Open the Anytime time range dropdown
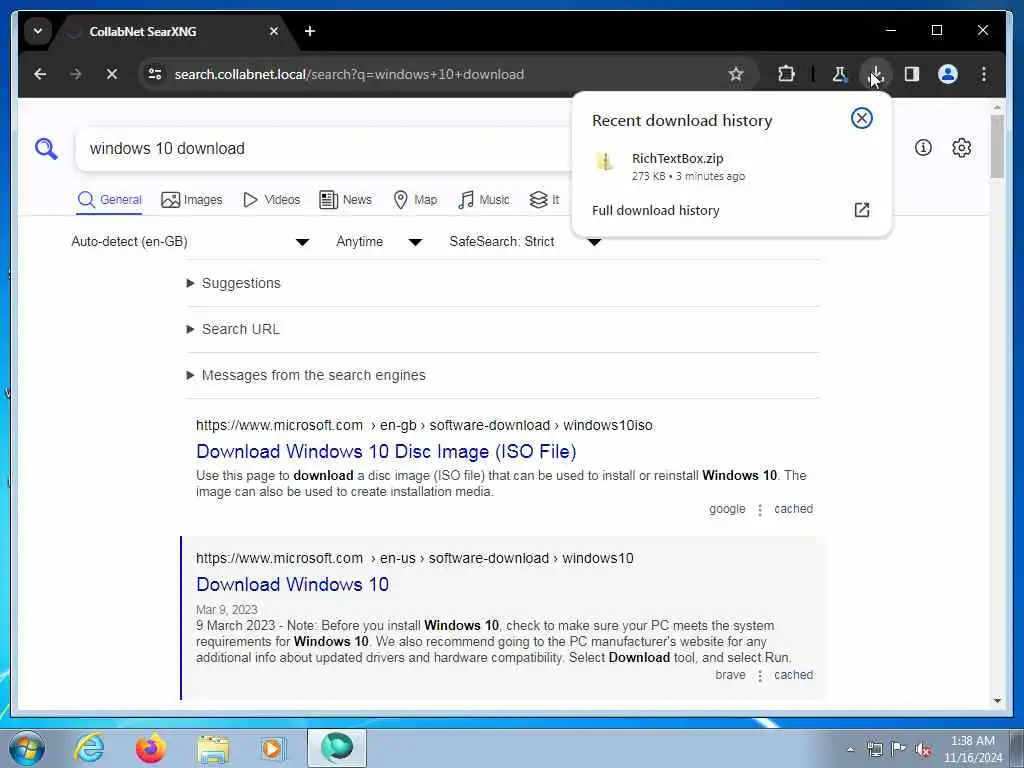Viewport: 1024px width, 768px height. 379,242
